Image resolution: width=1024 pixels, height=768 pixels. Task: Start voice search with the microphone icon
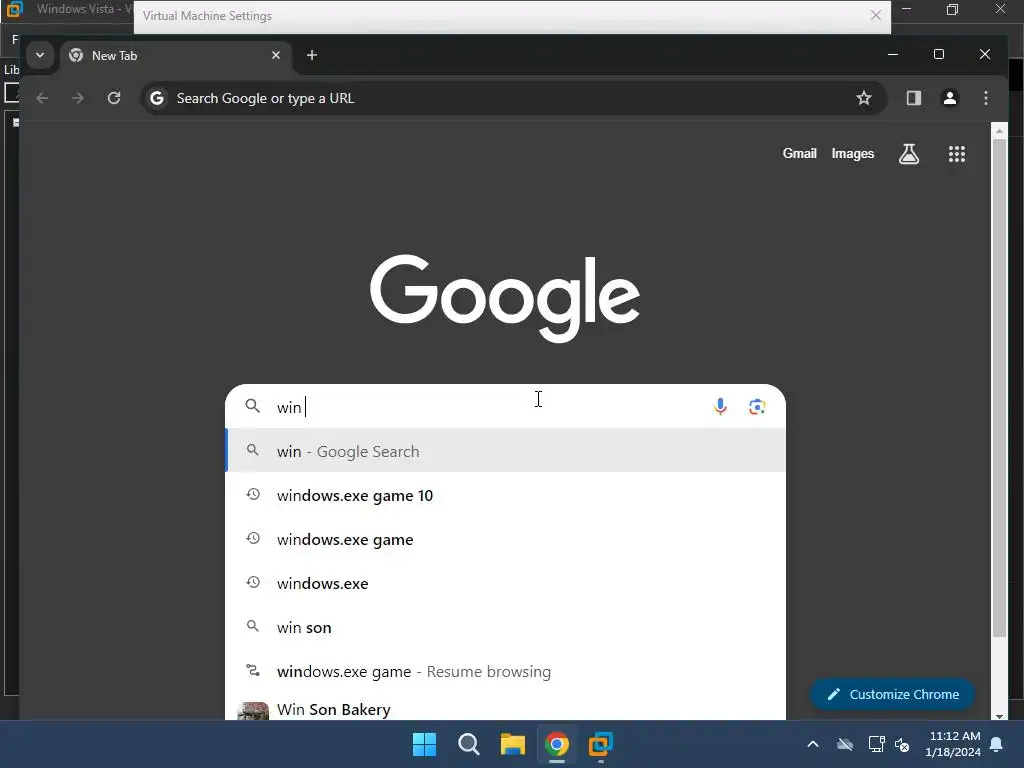[720, 406]
